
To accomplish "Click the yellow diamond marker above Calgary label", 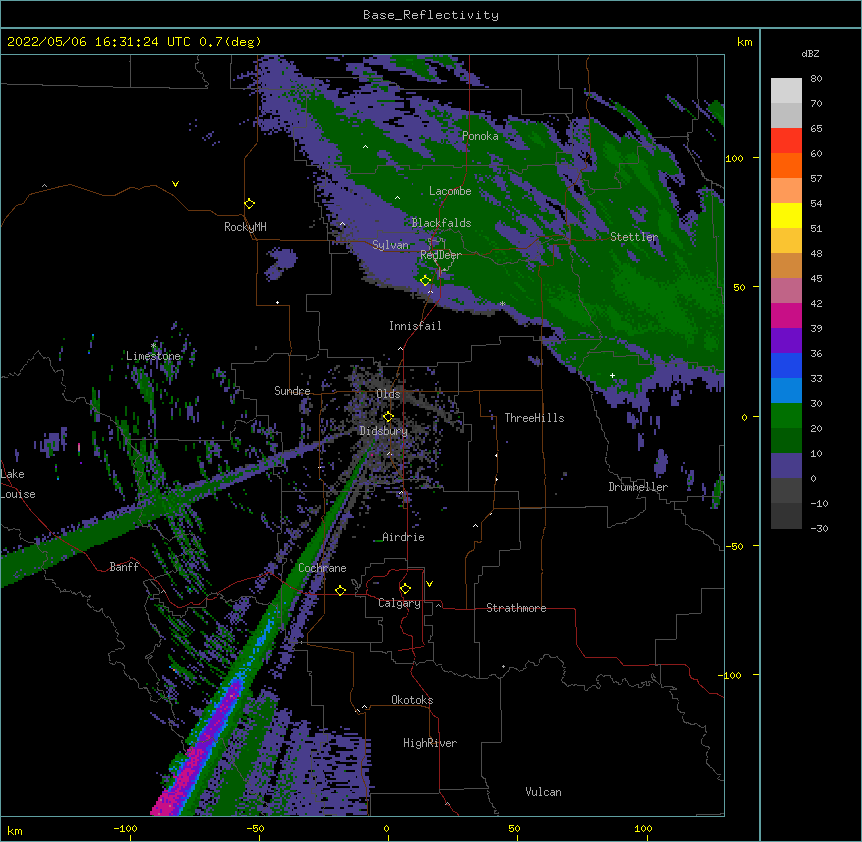I will tap(405, 589).
